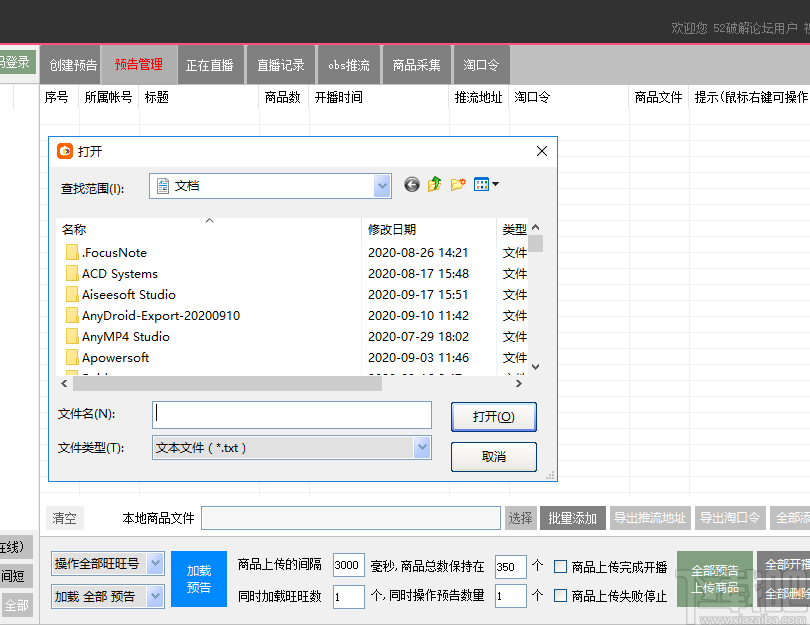Click the horizontal scrollbar left arrow
Image resolution: width=810 pixels, height=625 pixels.
(64, 383)
